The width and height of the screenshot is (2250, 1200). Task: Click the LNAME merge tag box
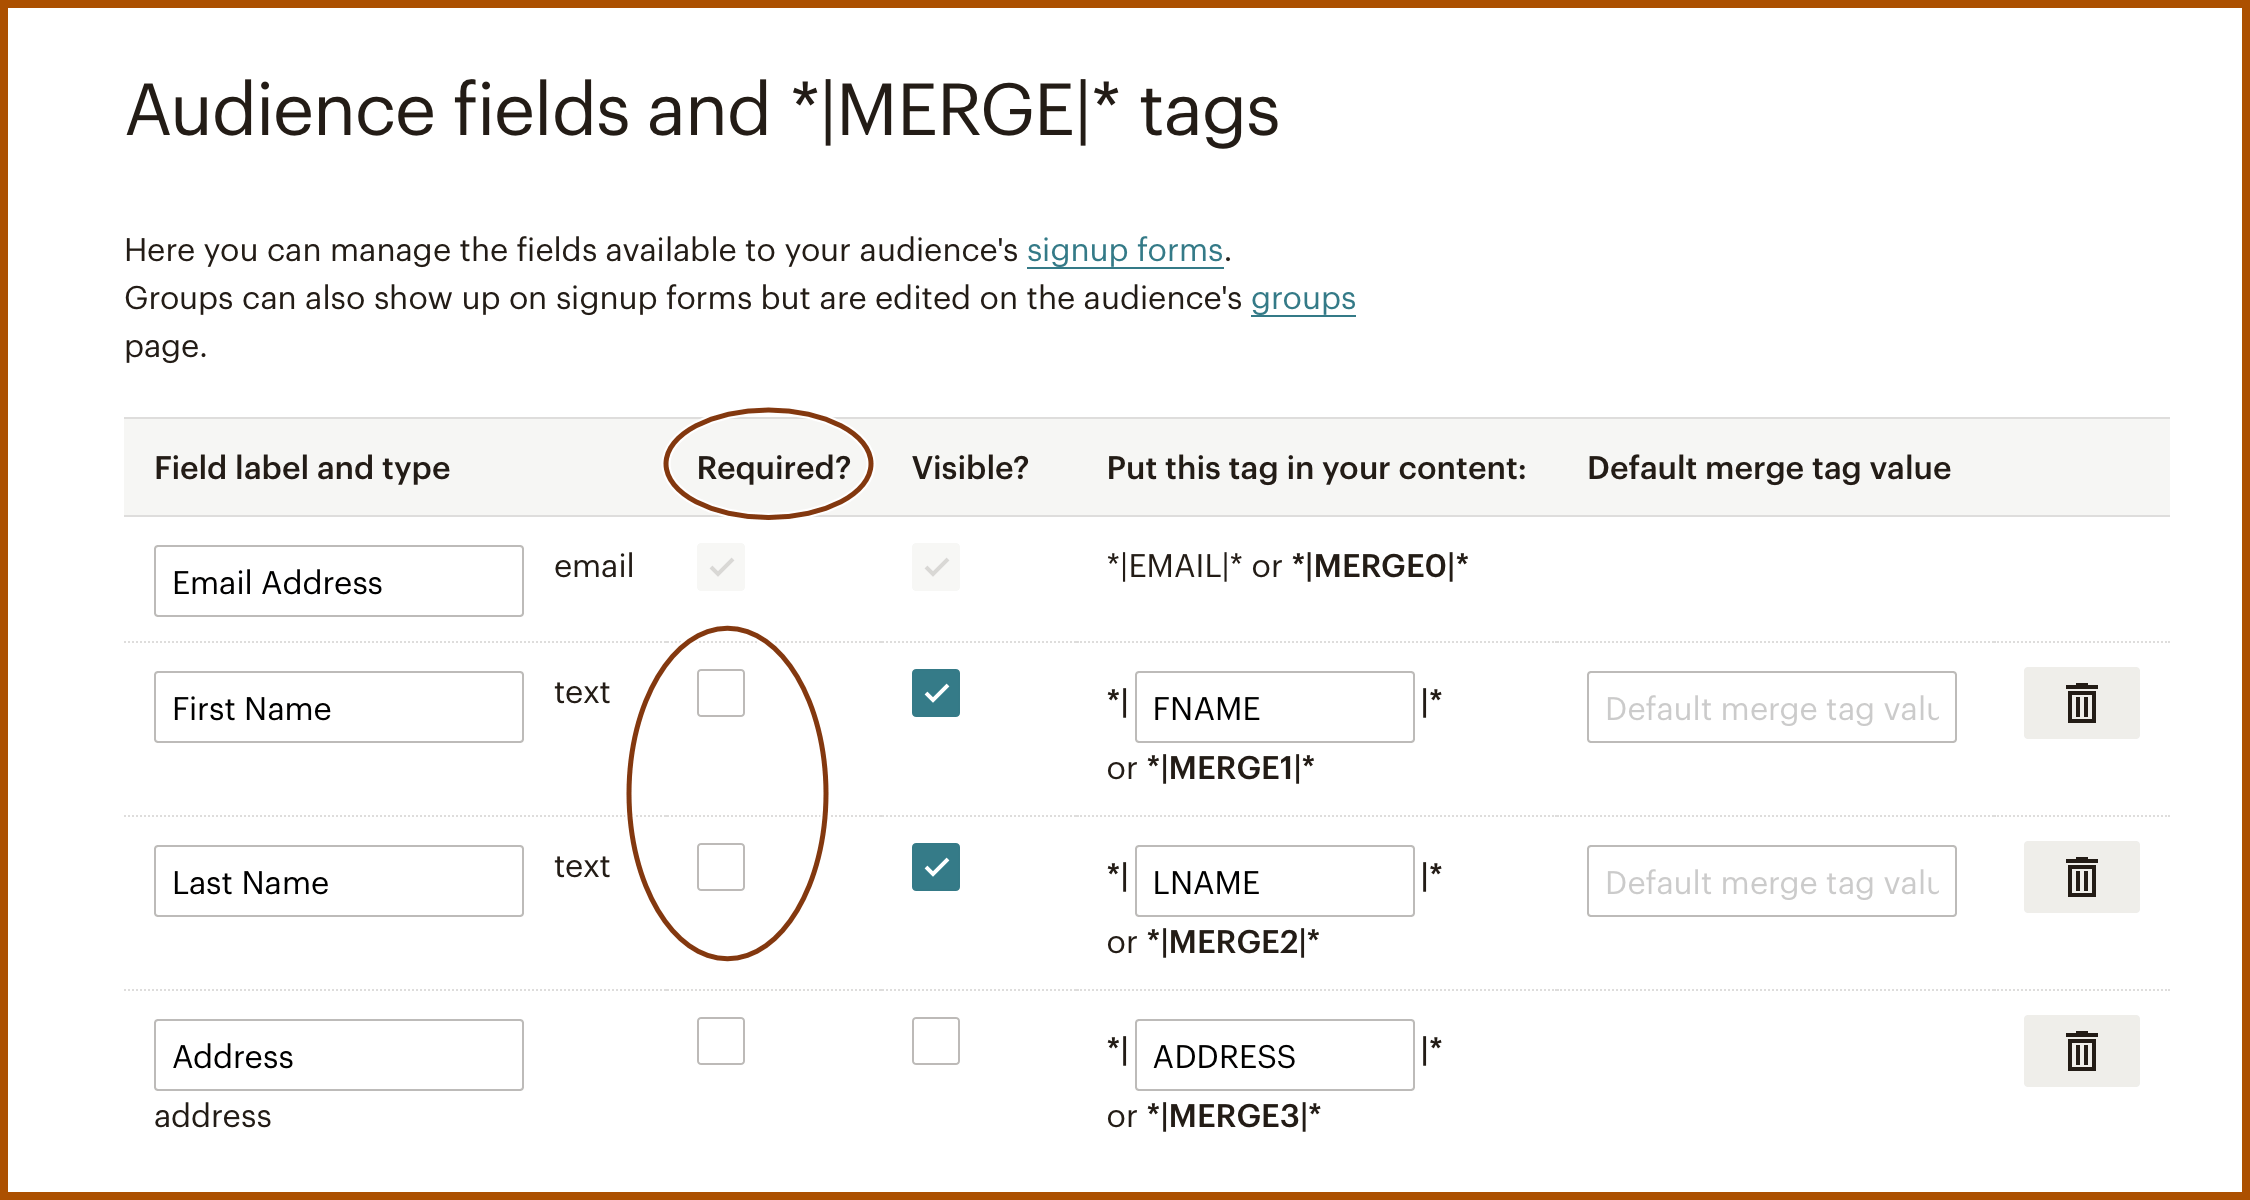[1274, 881]
